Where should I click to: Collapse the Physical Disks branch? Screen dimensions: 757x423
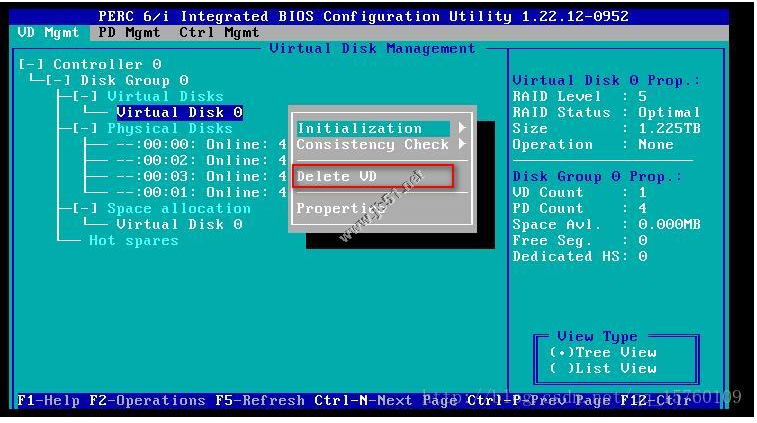pyautogui.click(x=85, y=128)
